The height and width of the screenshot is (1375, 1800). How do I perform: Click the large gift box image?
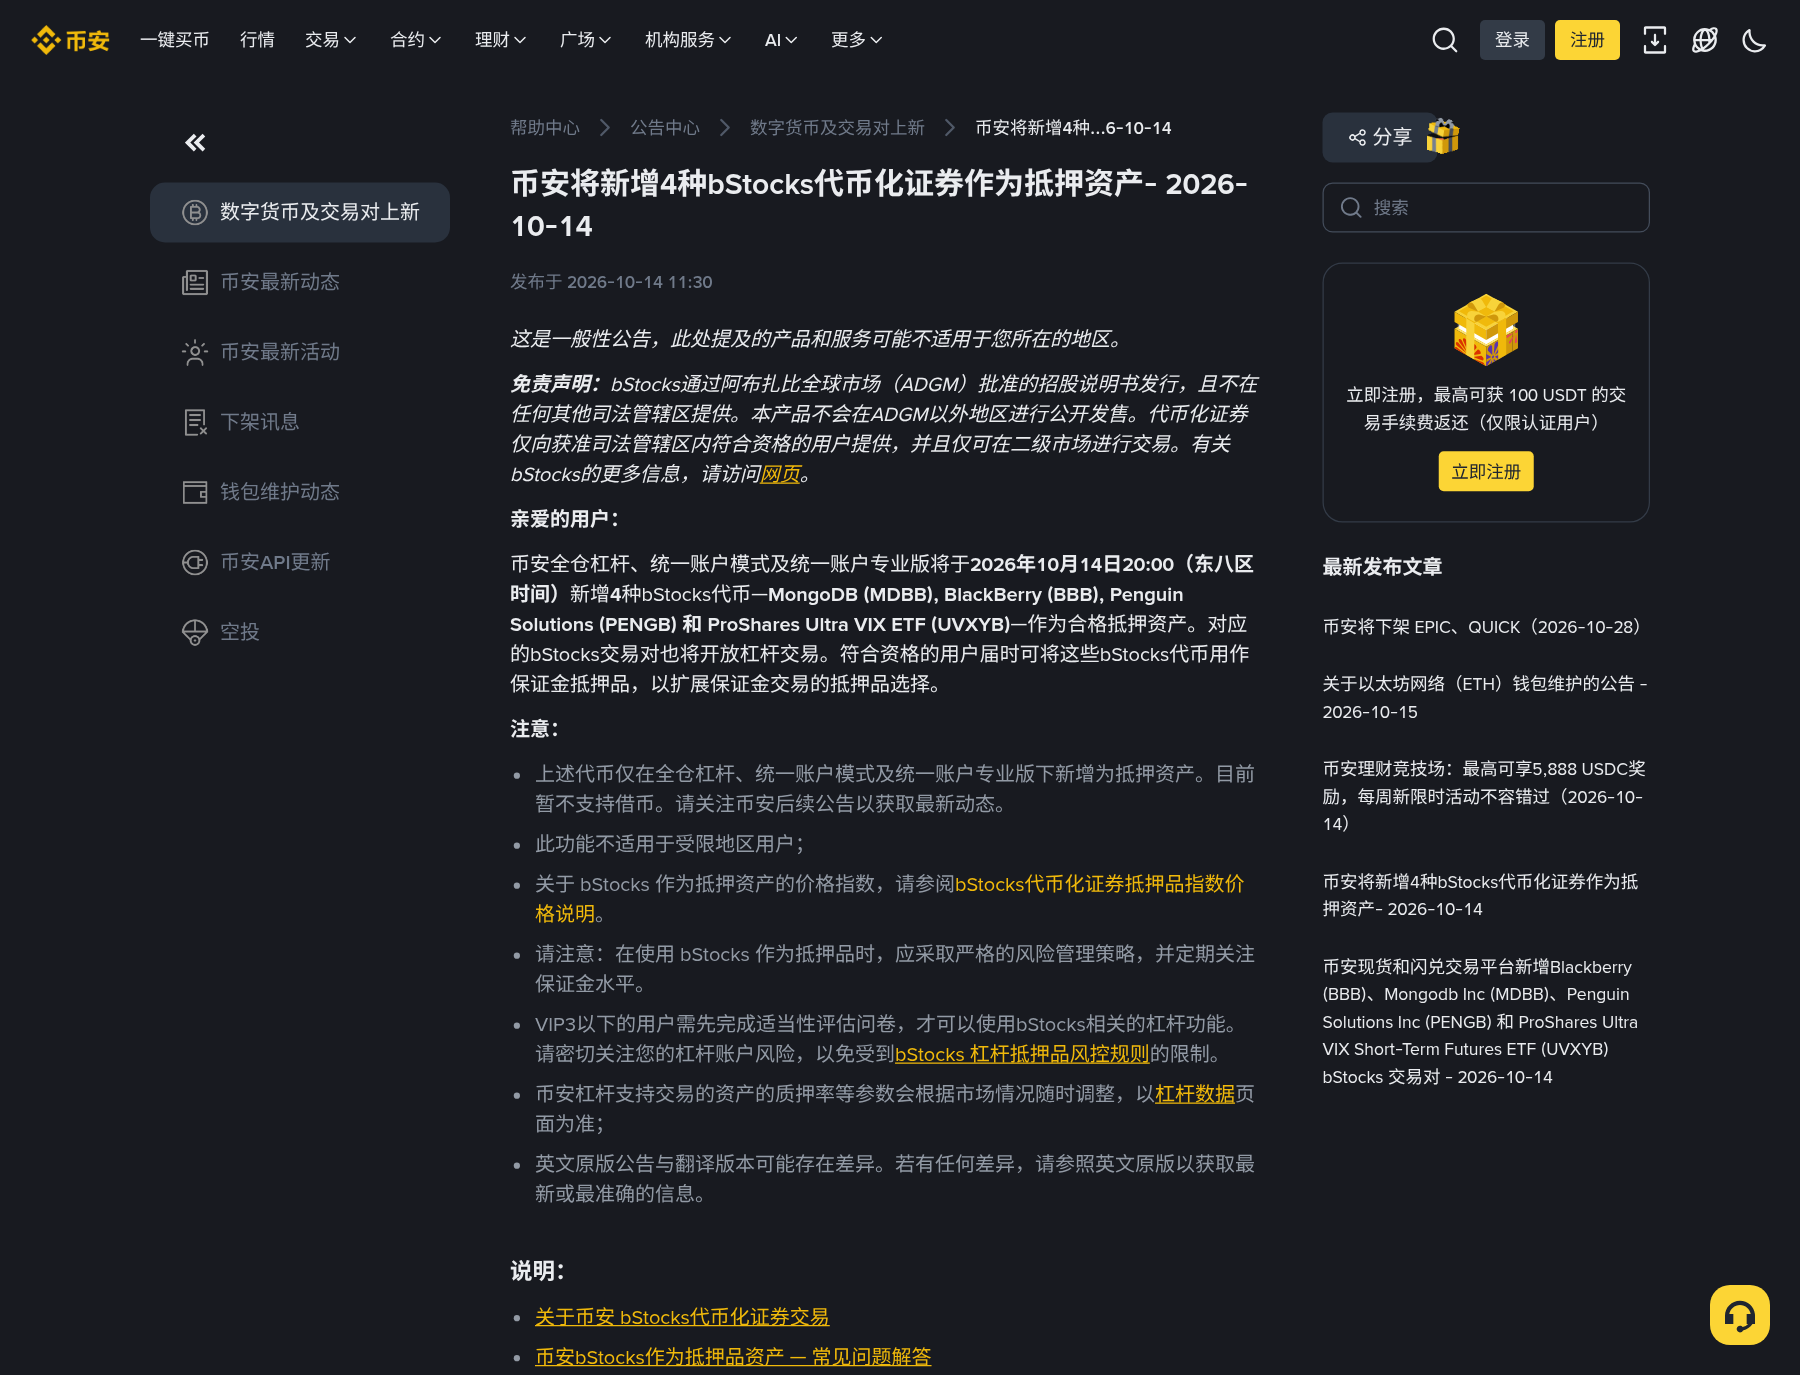1486,329
